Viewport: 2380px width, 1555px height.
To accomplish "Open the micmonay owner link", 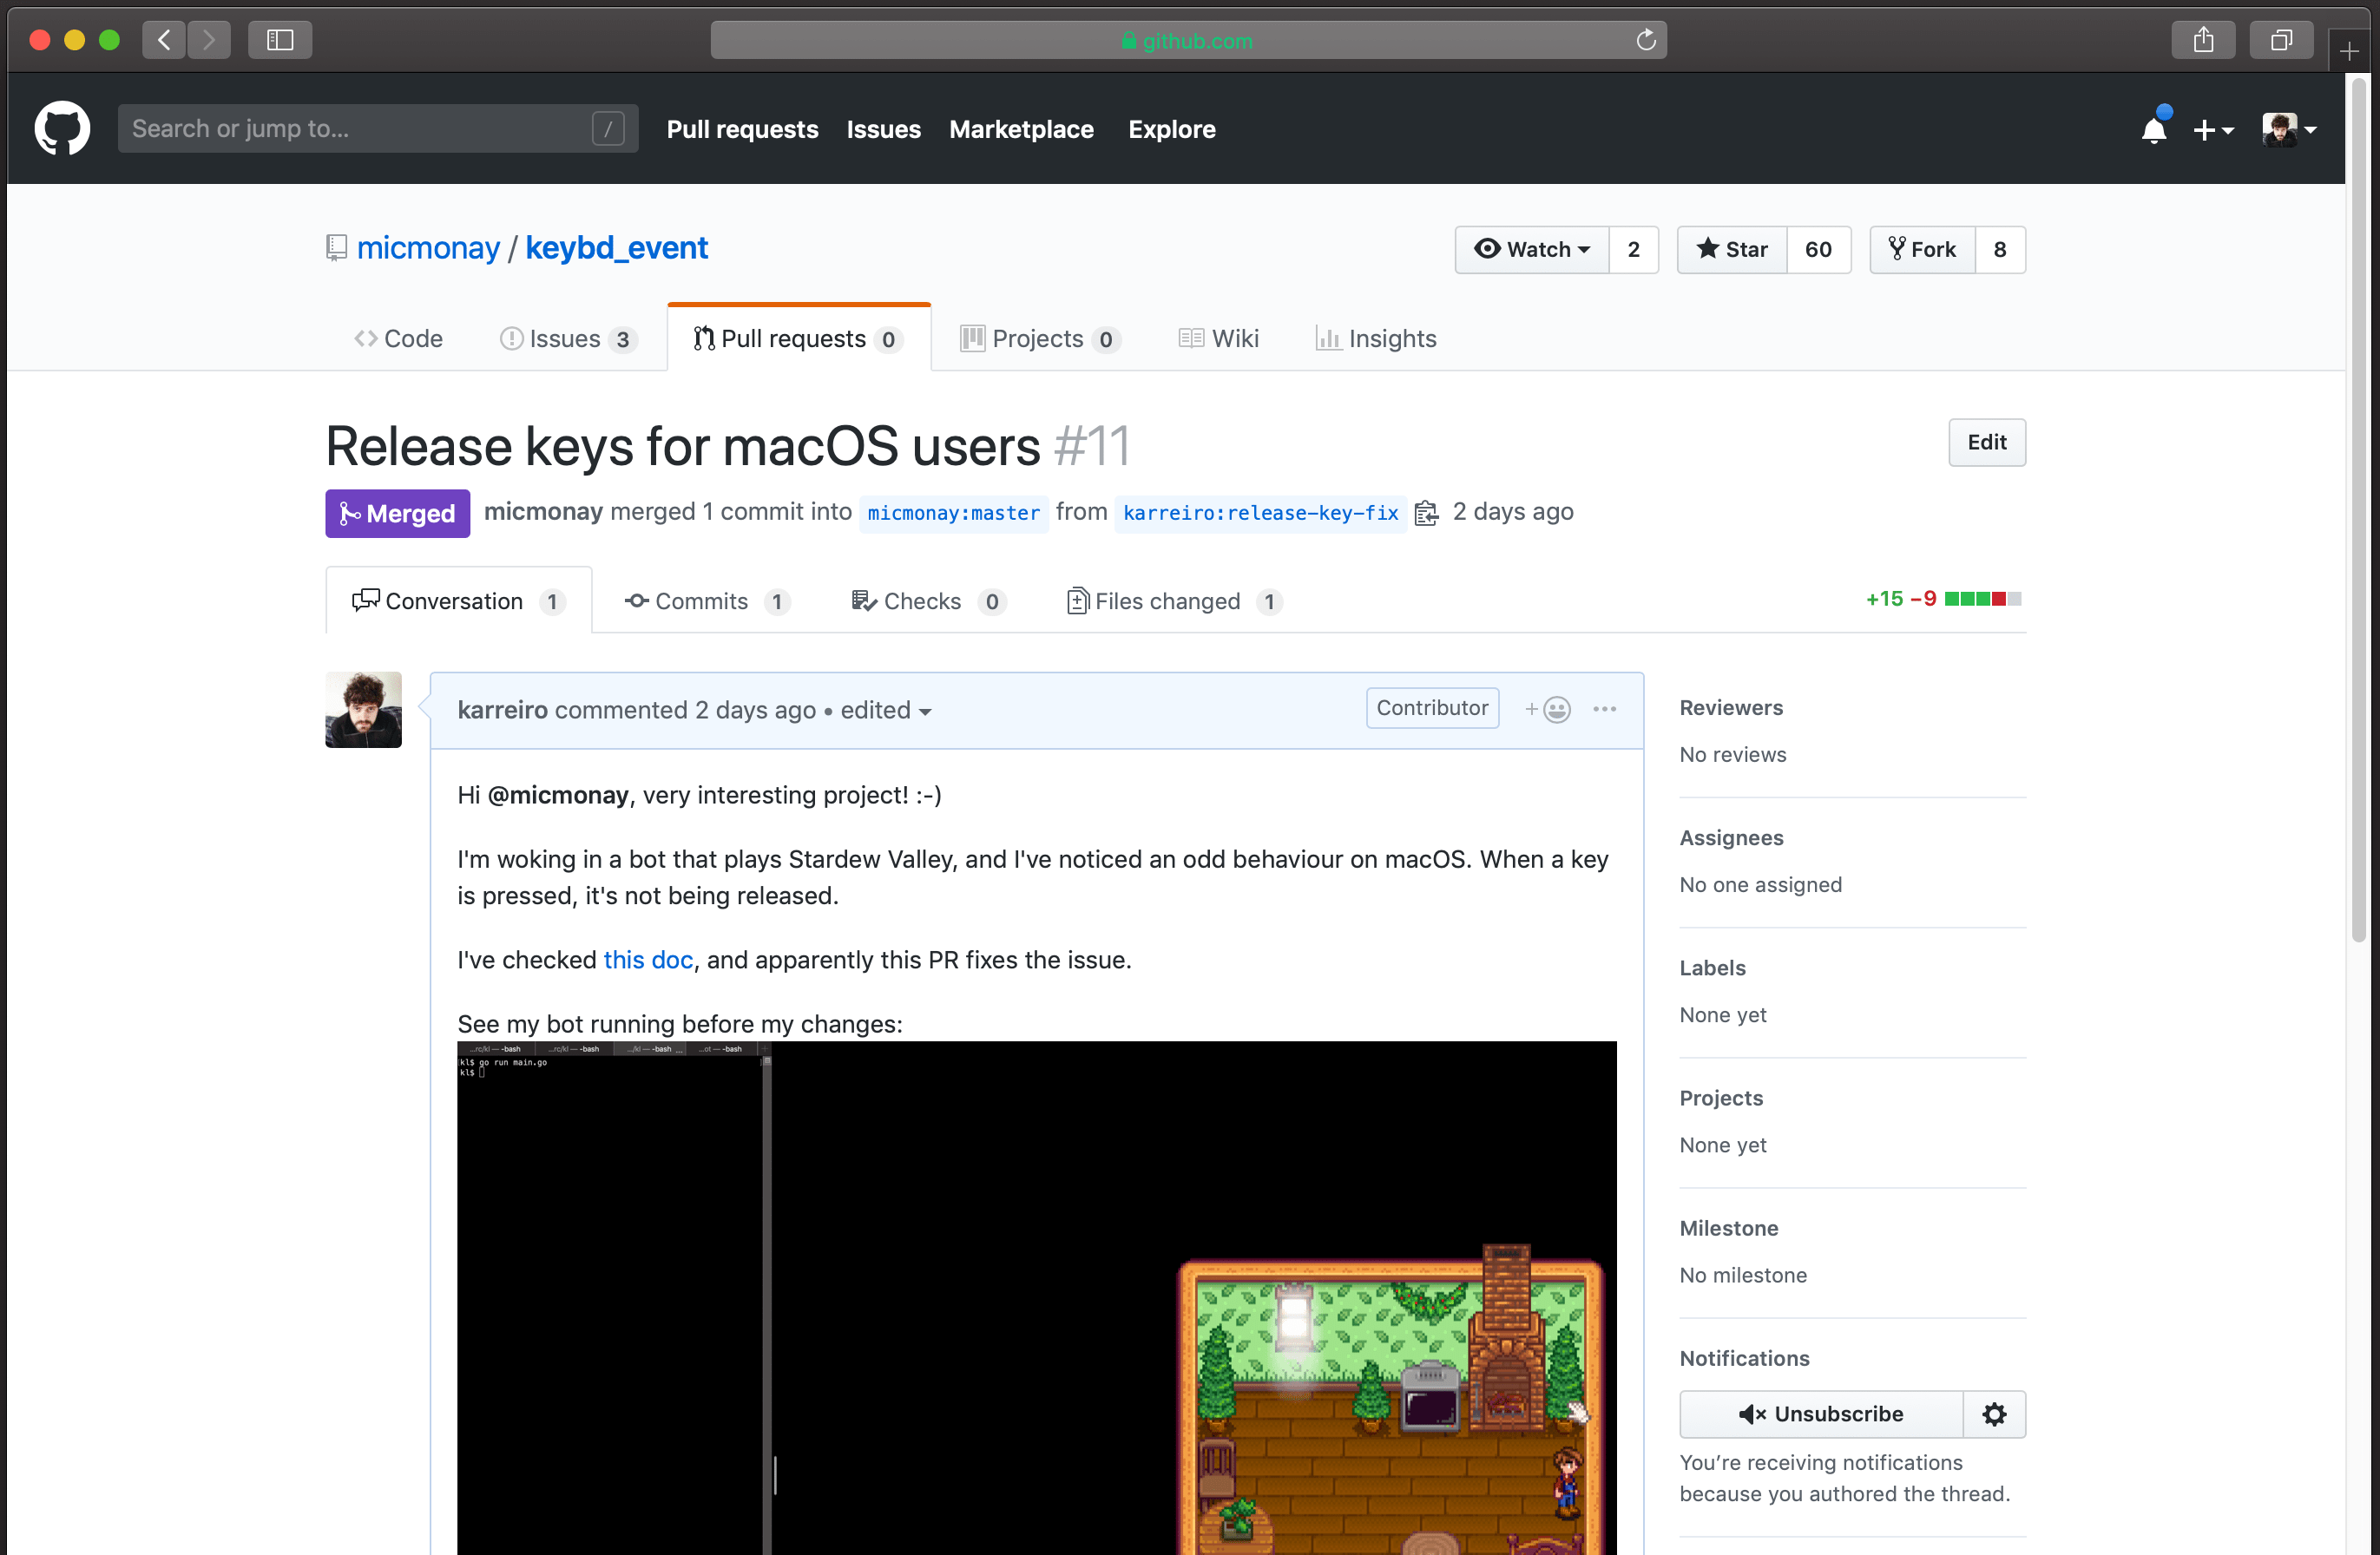I will tap(428, 247).
